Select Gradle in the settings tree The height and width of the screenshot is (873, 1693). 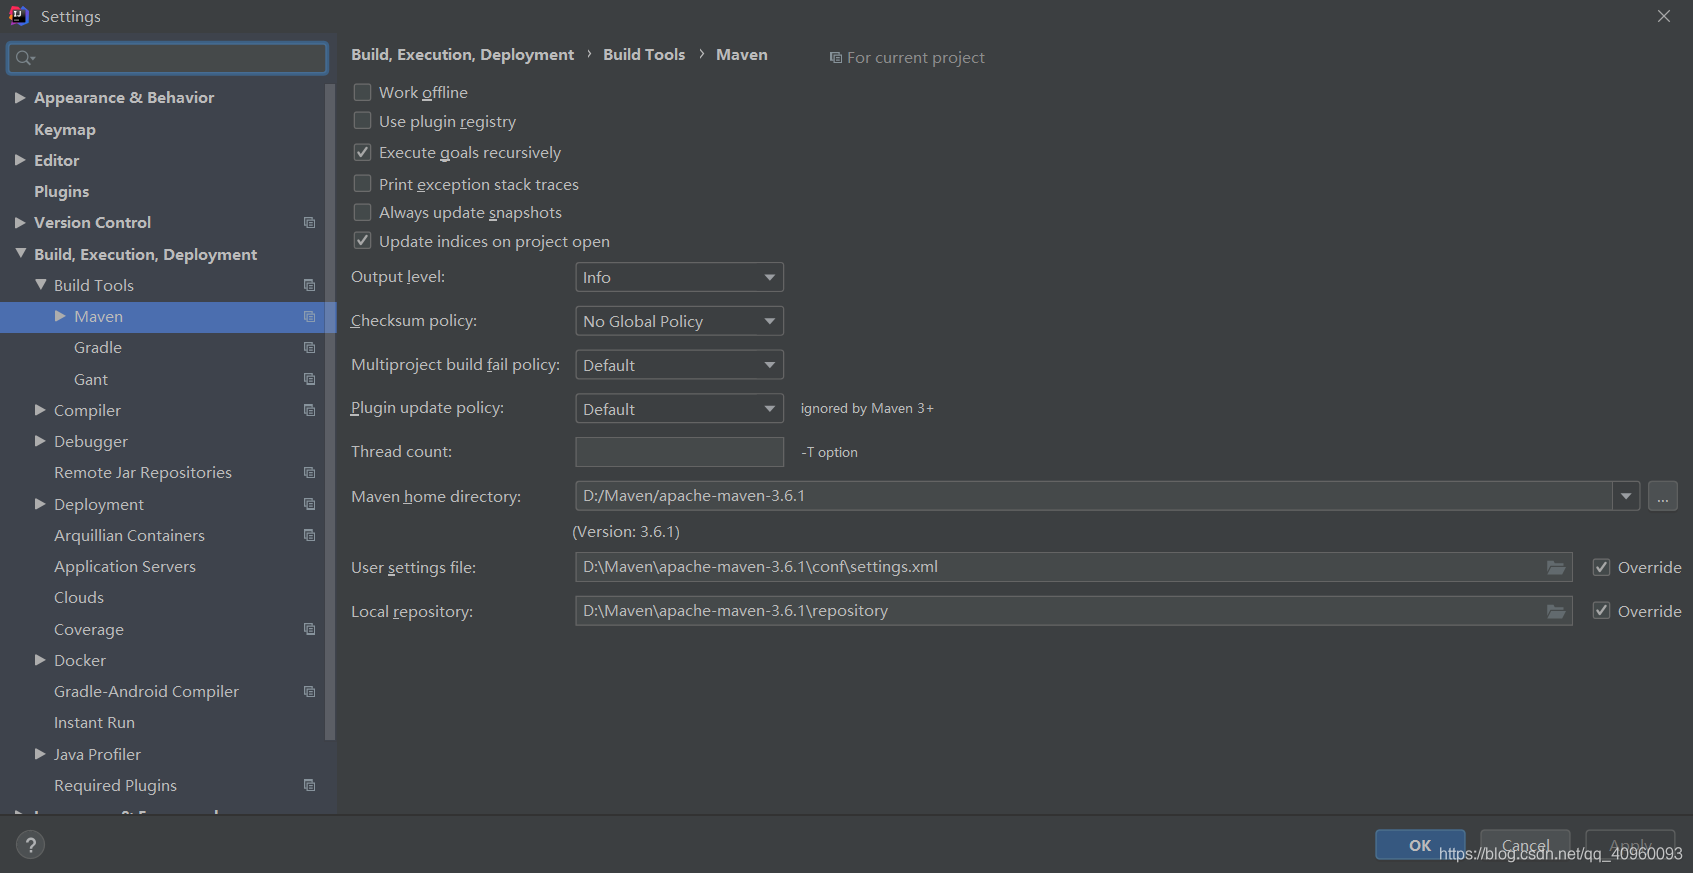98,348
